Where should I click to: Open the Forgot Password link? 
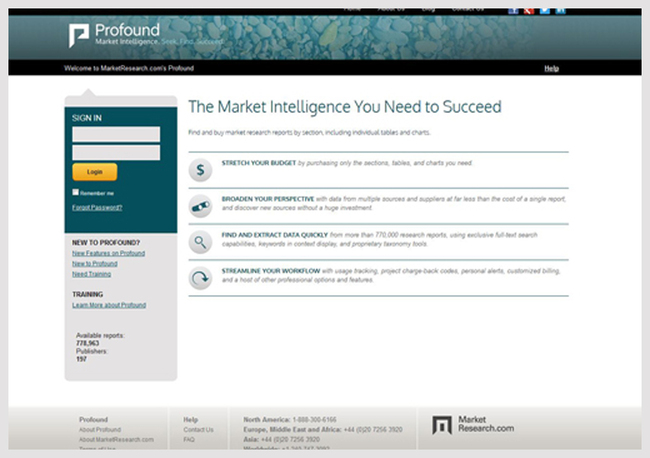(x=97, y=207)
